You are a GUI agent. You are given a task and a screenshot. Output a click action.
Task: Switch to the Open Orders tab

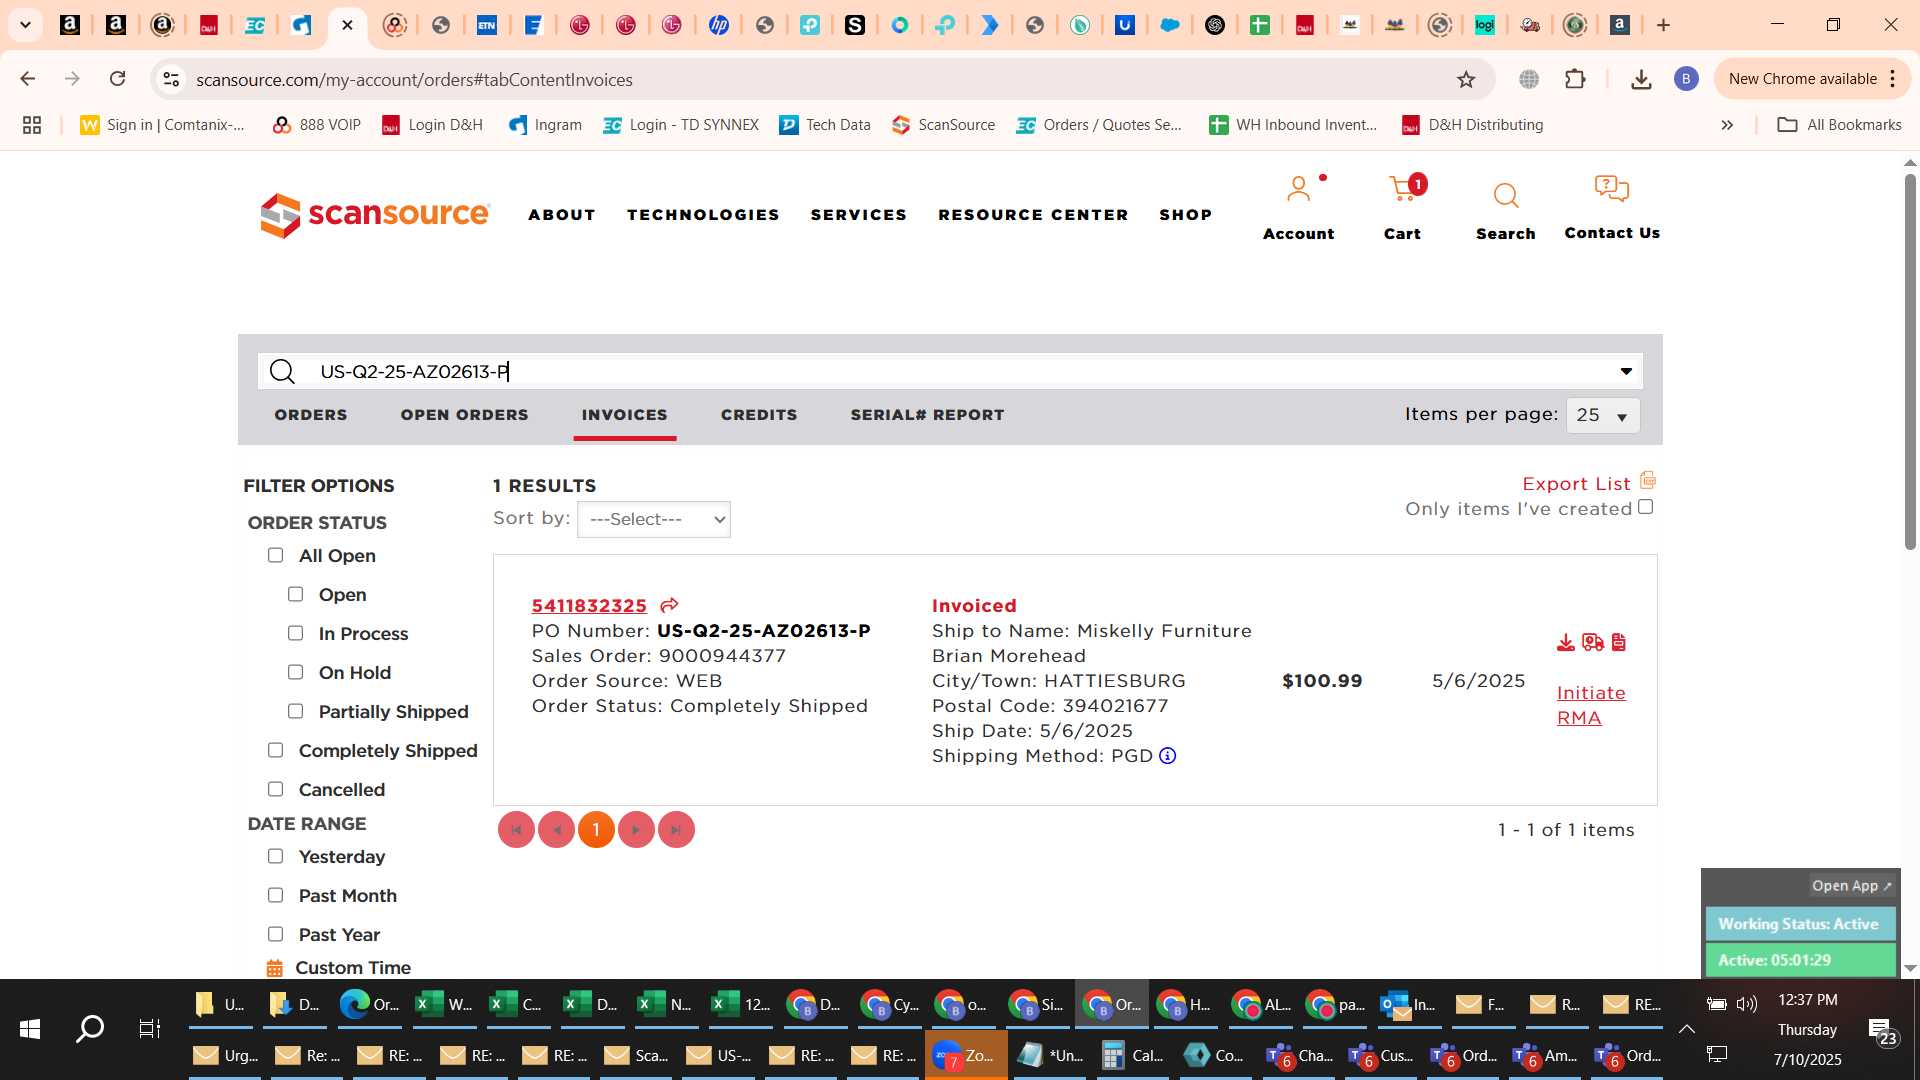(x=464, y=415)
